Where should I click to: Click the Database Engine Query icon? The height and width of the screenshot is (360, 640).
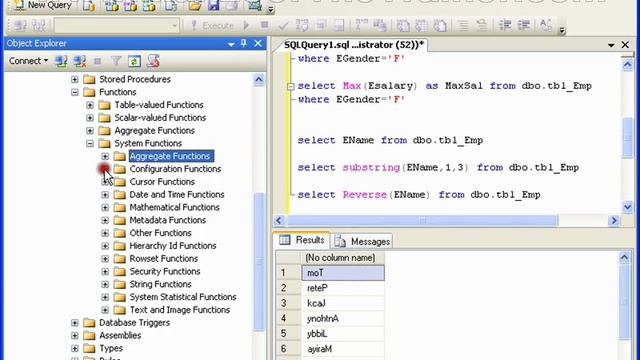coord(89,6)
